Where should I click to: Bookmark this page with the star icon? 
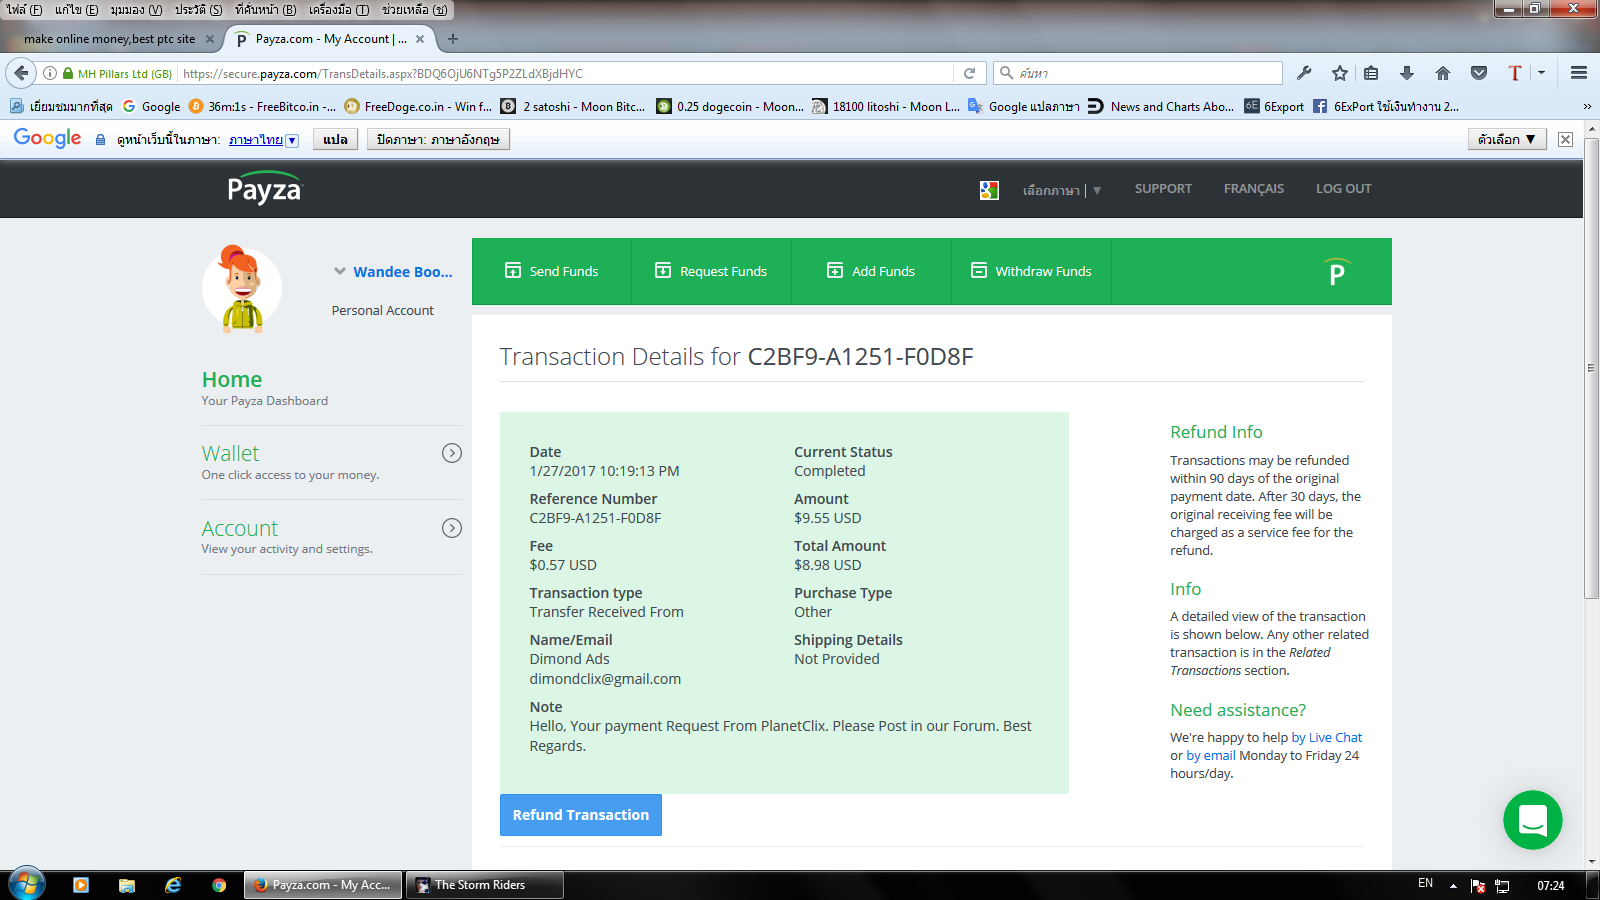pyautogui.click(x=1340, y=73)
